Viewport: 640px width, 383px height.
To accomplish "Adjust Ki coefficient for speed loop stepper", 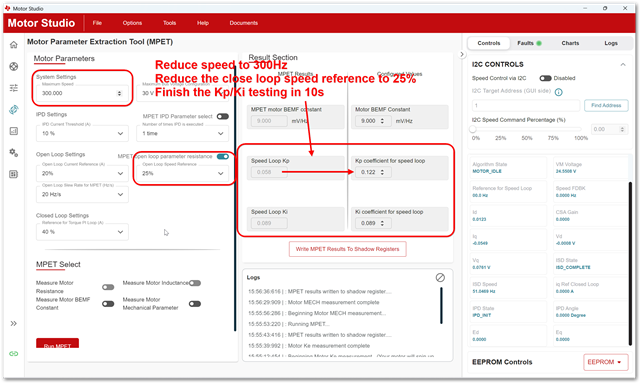I will [382, 223].
